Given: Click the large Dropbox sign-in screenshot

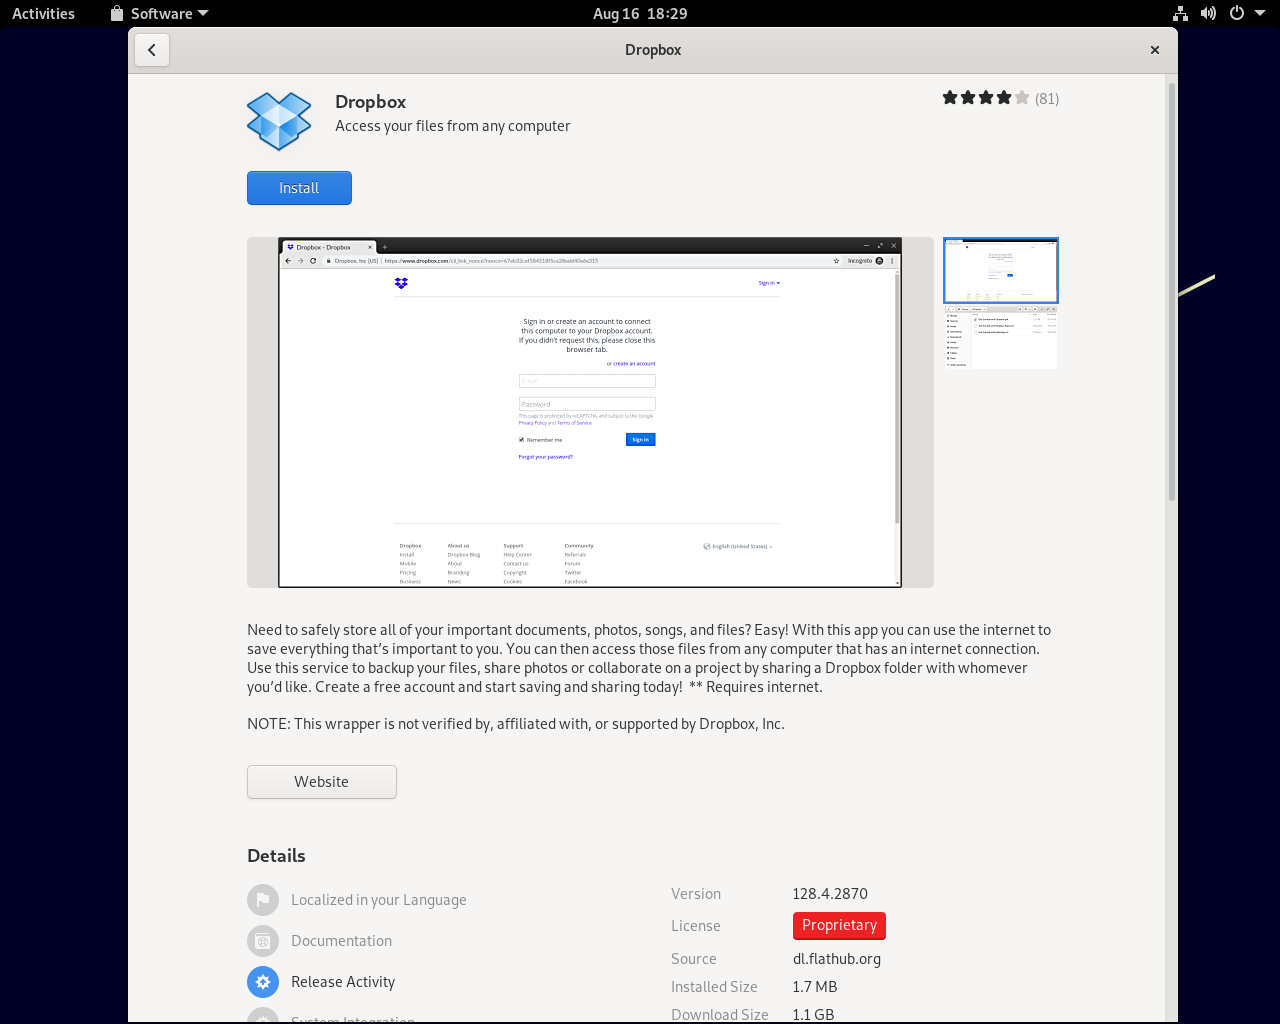Looking at the screenshot, I should [590, 412].
